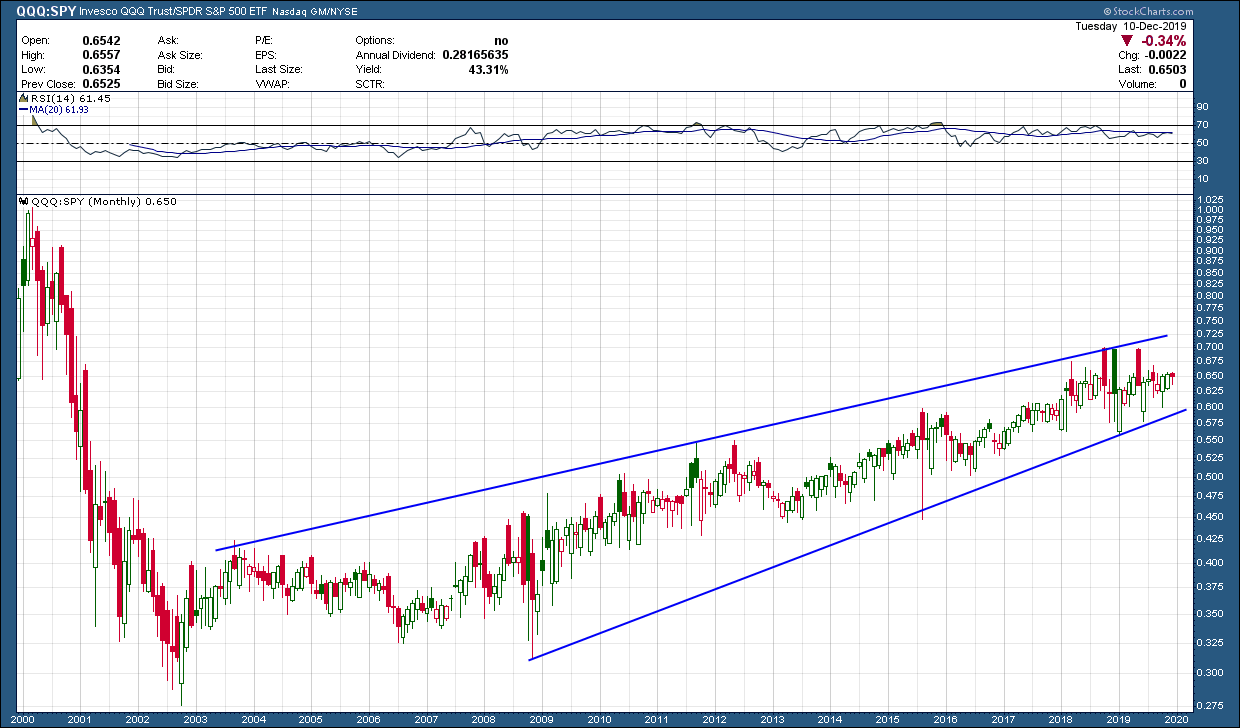Screen dimensions: 1240x728
Task: Click the Last price 0.6503
Action: (x=1166, y=71)
